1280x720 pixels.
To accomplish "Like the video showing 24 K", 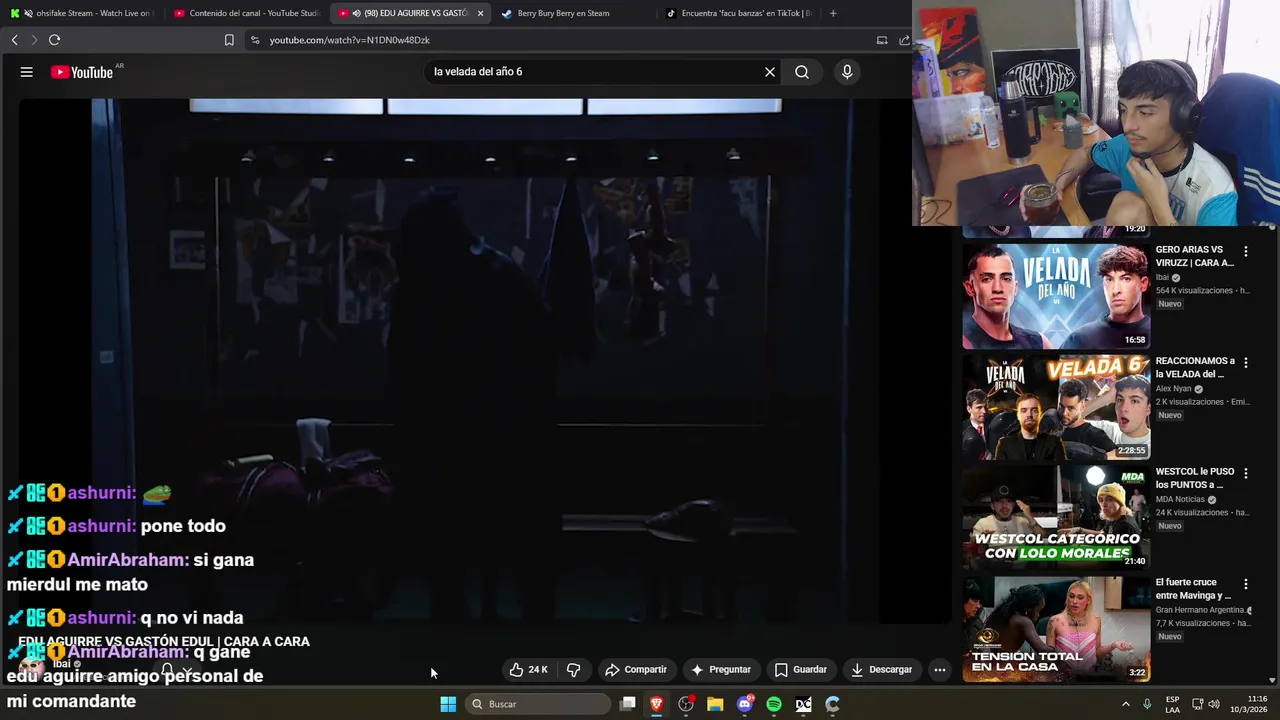I will click(x=529, y=670).
